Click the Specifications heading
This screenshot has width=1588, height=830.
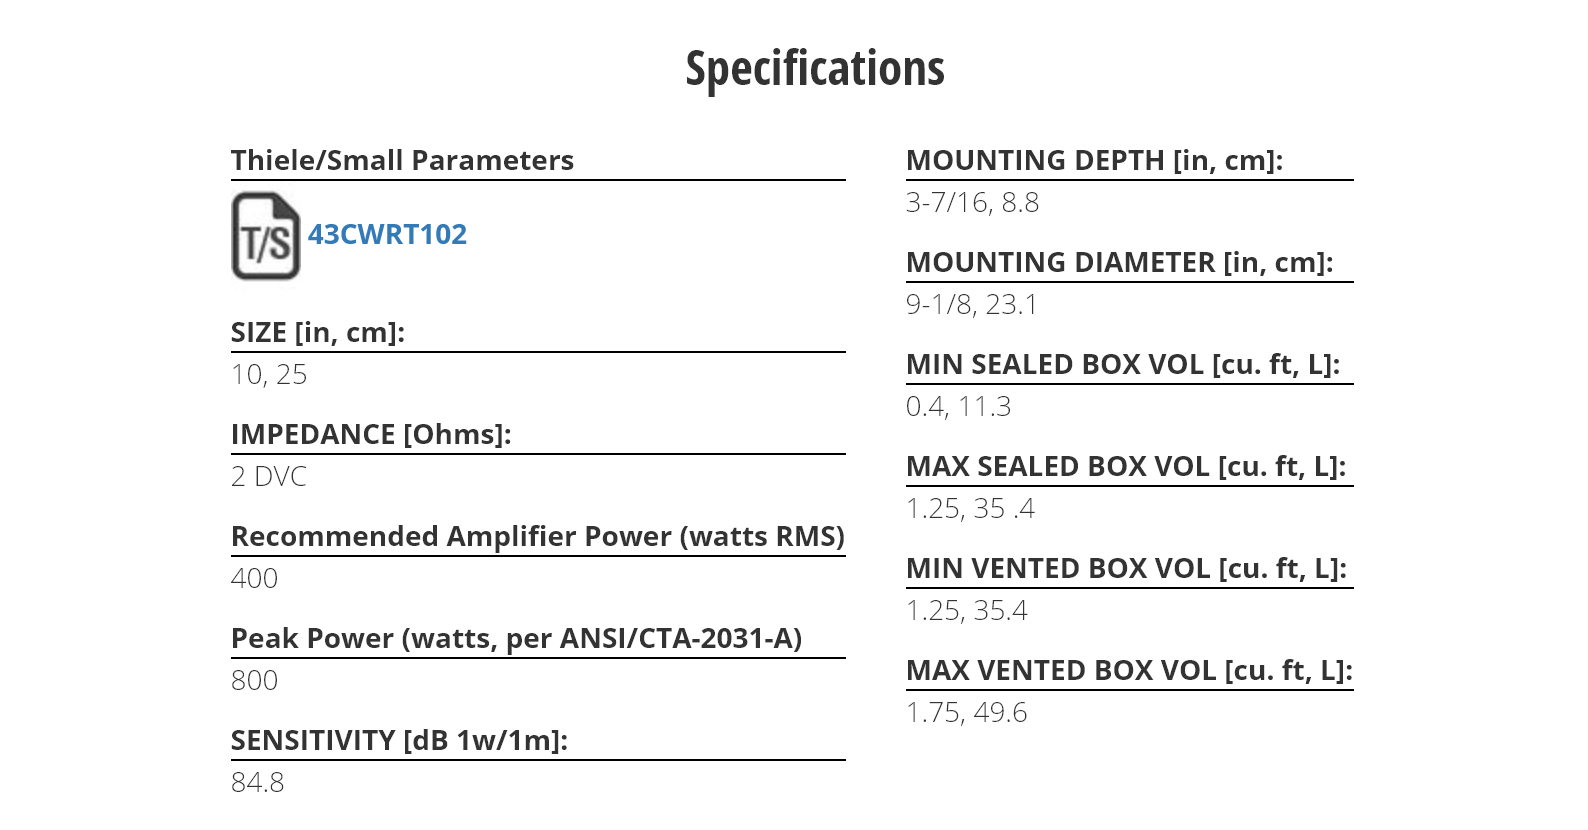[815, 69]
